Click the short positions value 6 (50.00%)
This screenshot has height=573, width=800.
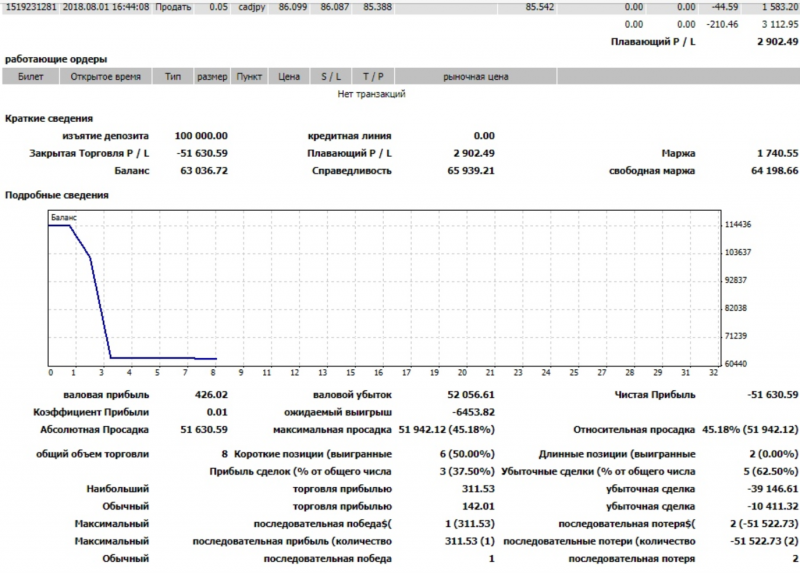point(467,454)
